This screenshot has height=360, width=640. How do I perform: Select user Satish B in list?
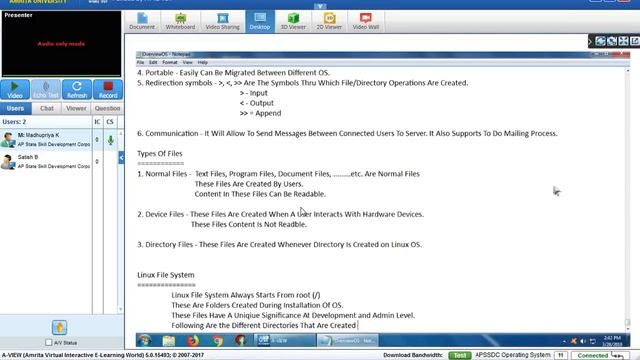46,162
